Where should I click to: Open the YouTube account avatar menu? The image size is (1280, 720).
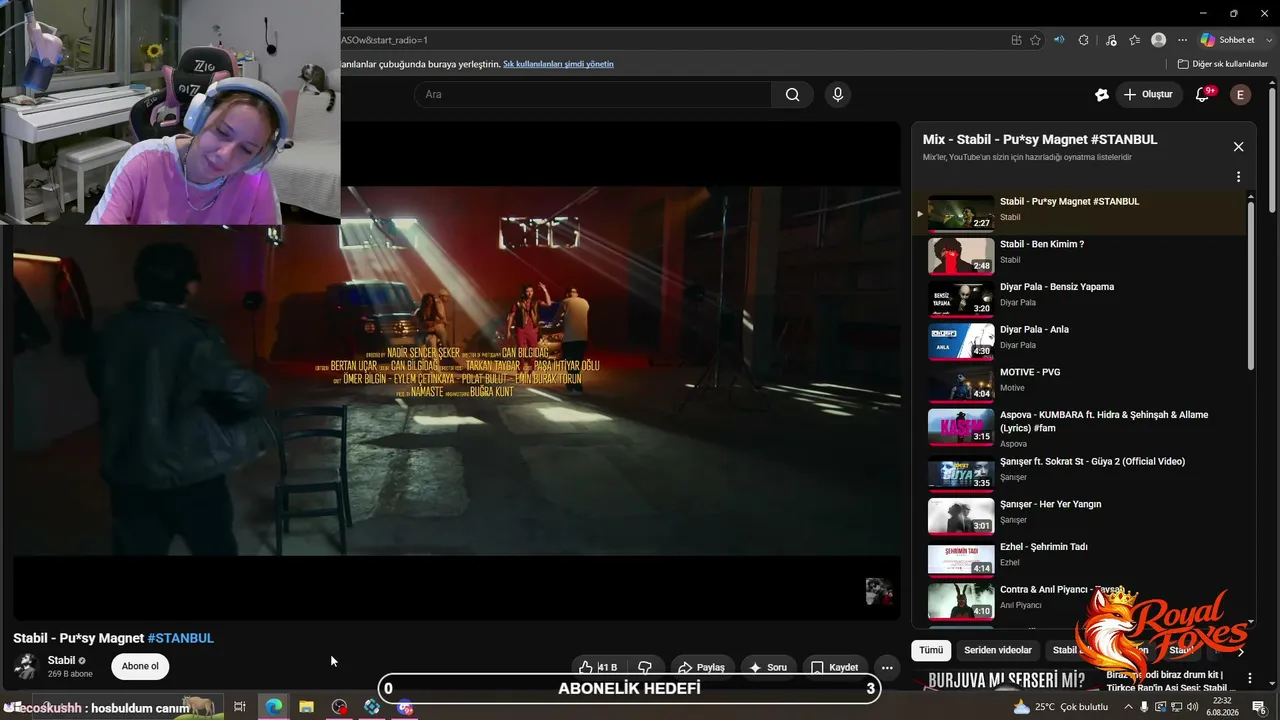pyautogui.click(x=1240, y=95)
